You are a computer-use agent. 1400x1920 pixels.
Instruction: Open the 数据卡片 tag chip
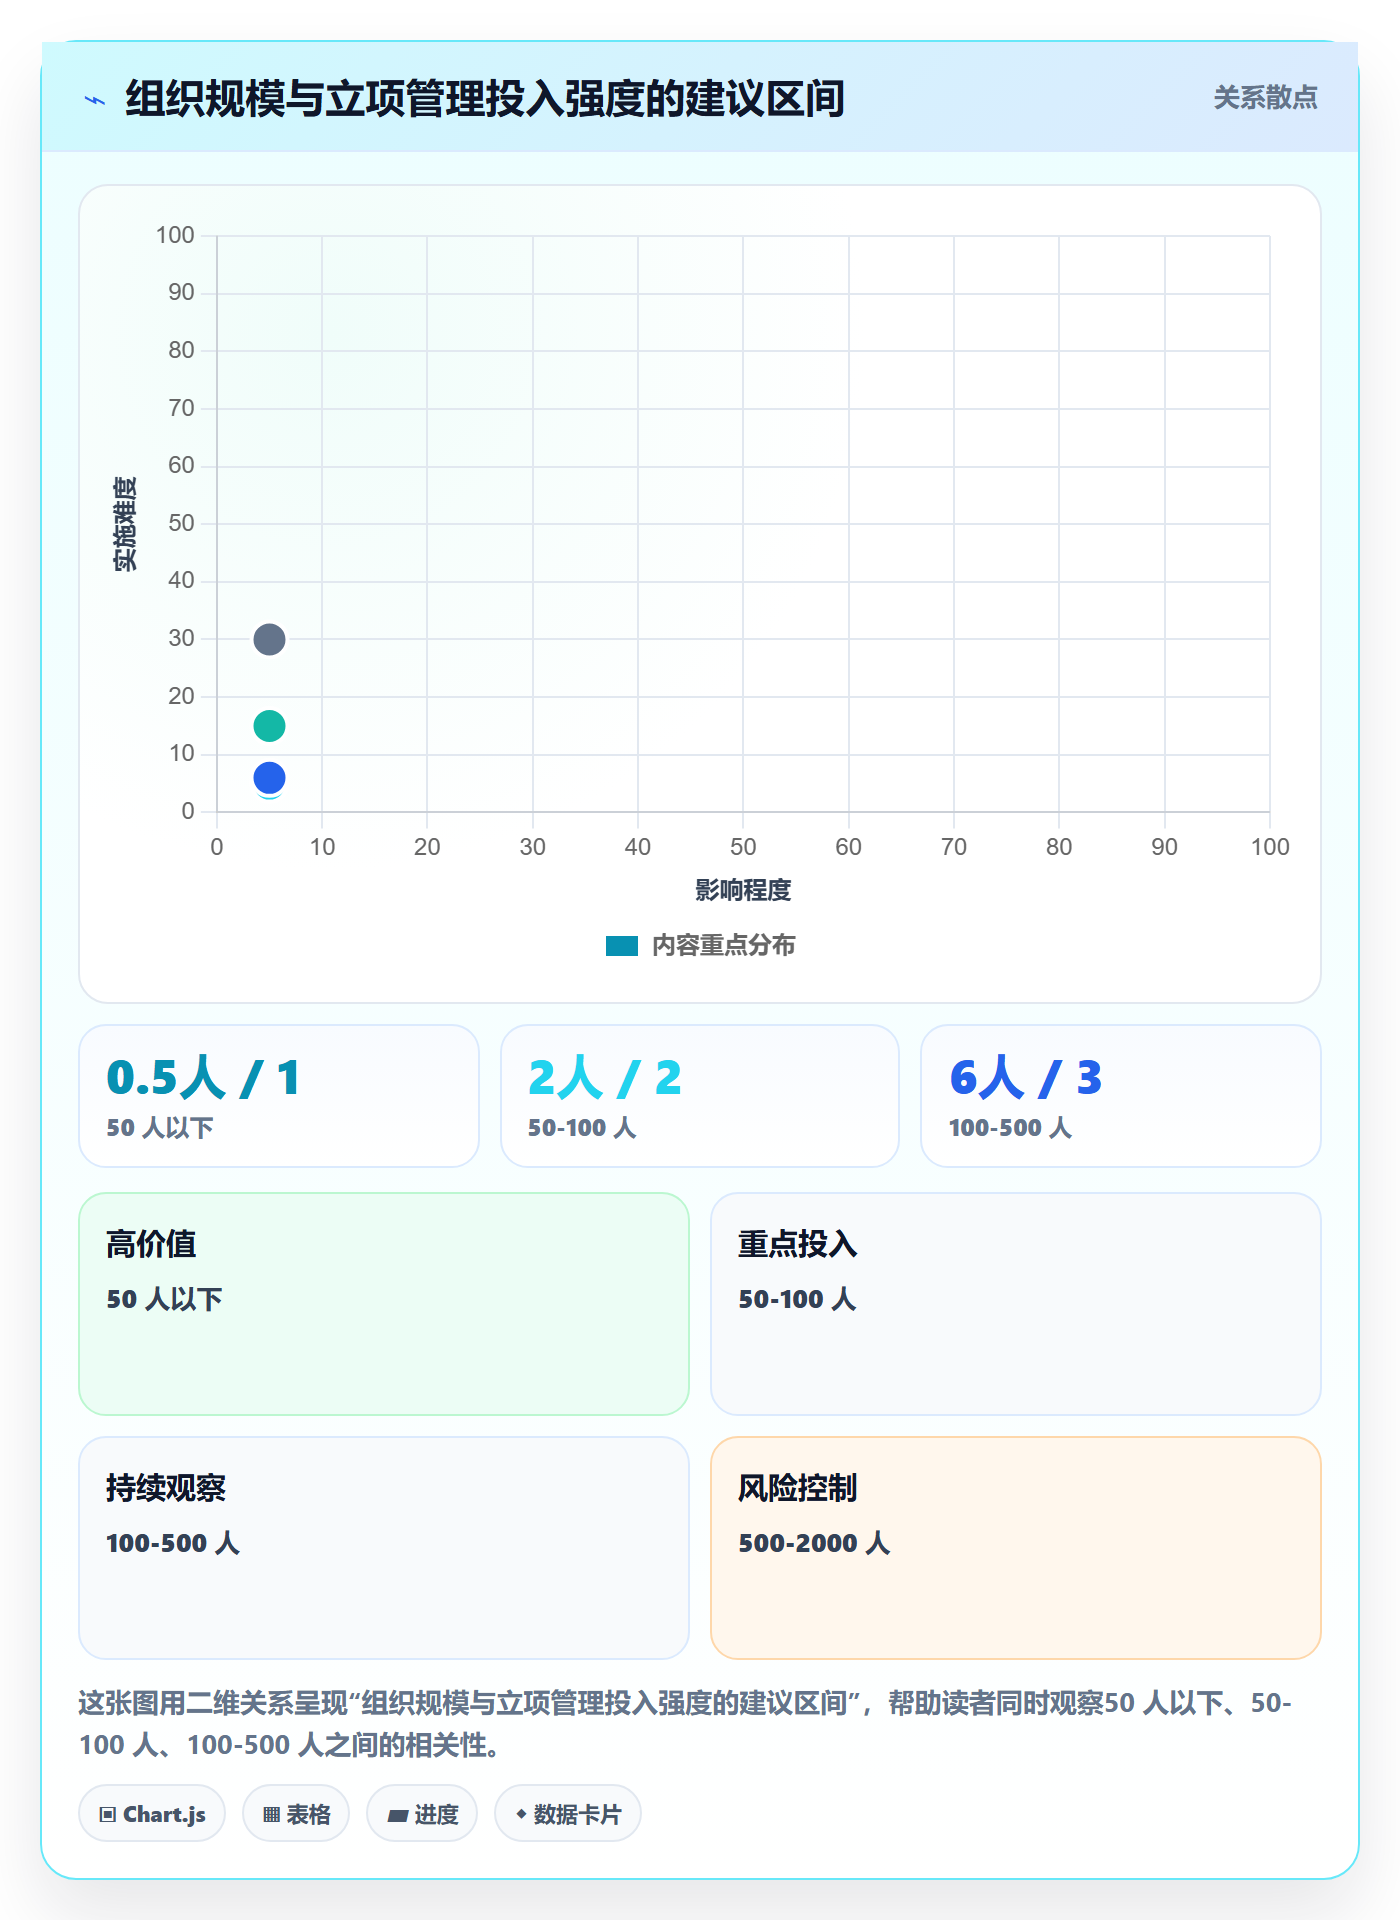click(x=568, y=1814)
